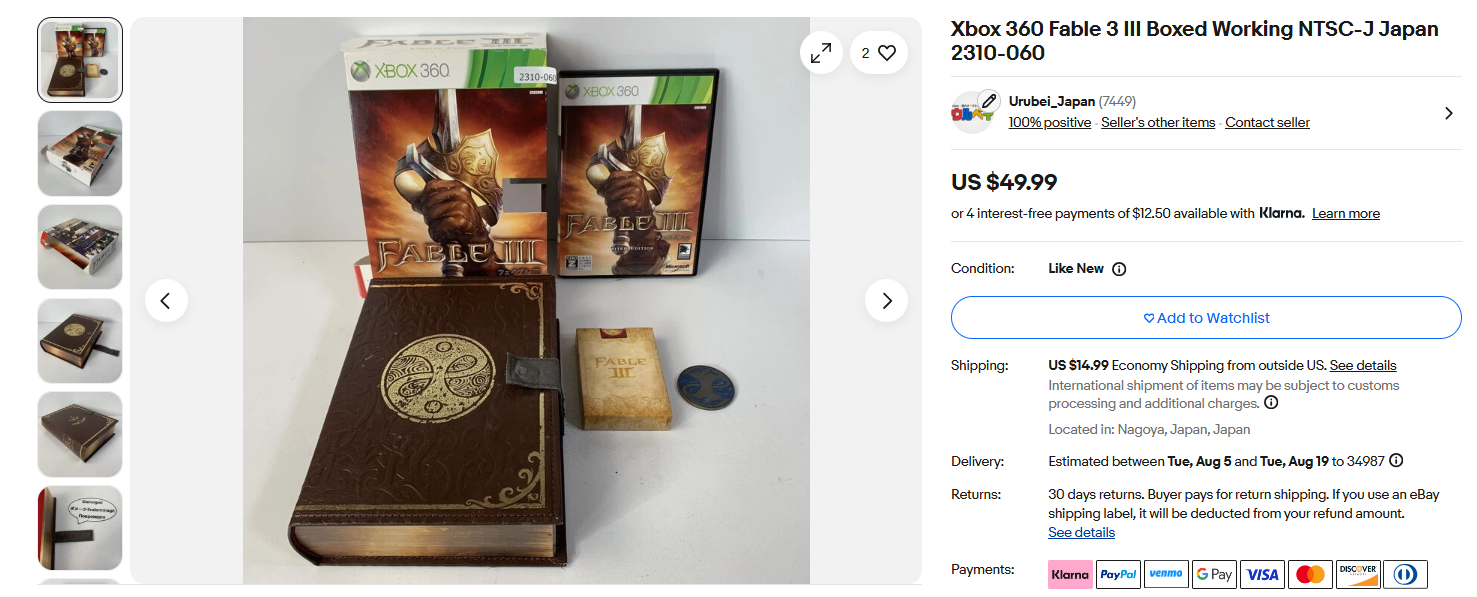Screen dimensions: 1477x597
Task: Click the heart icon to favorite the item
Action: tap(887, 53)
